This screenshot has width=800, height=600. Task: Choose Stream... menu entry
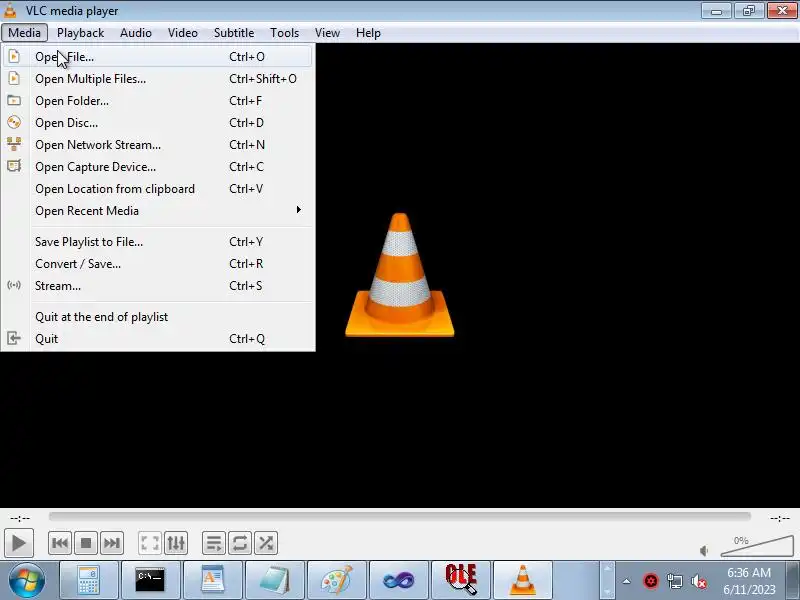tap(158, 285)
